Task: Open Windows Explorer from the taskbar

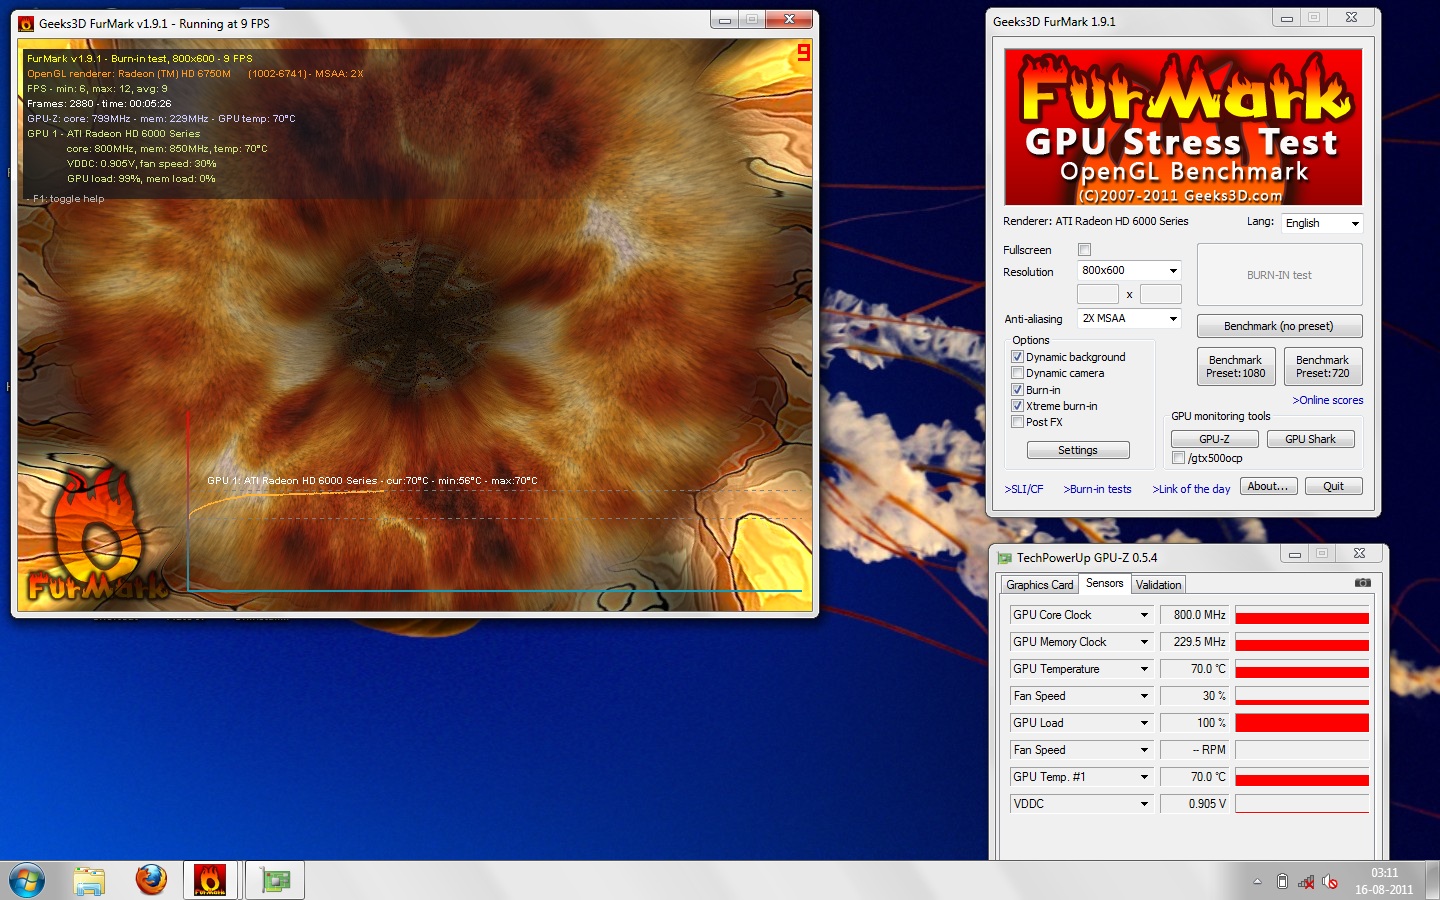Action: [89, 881]
